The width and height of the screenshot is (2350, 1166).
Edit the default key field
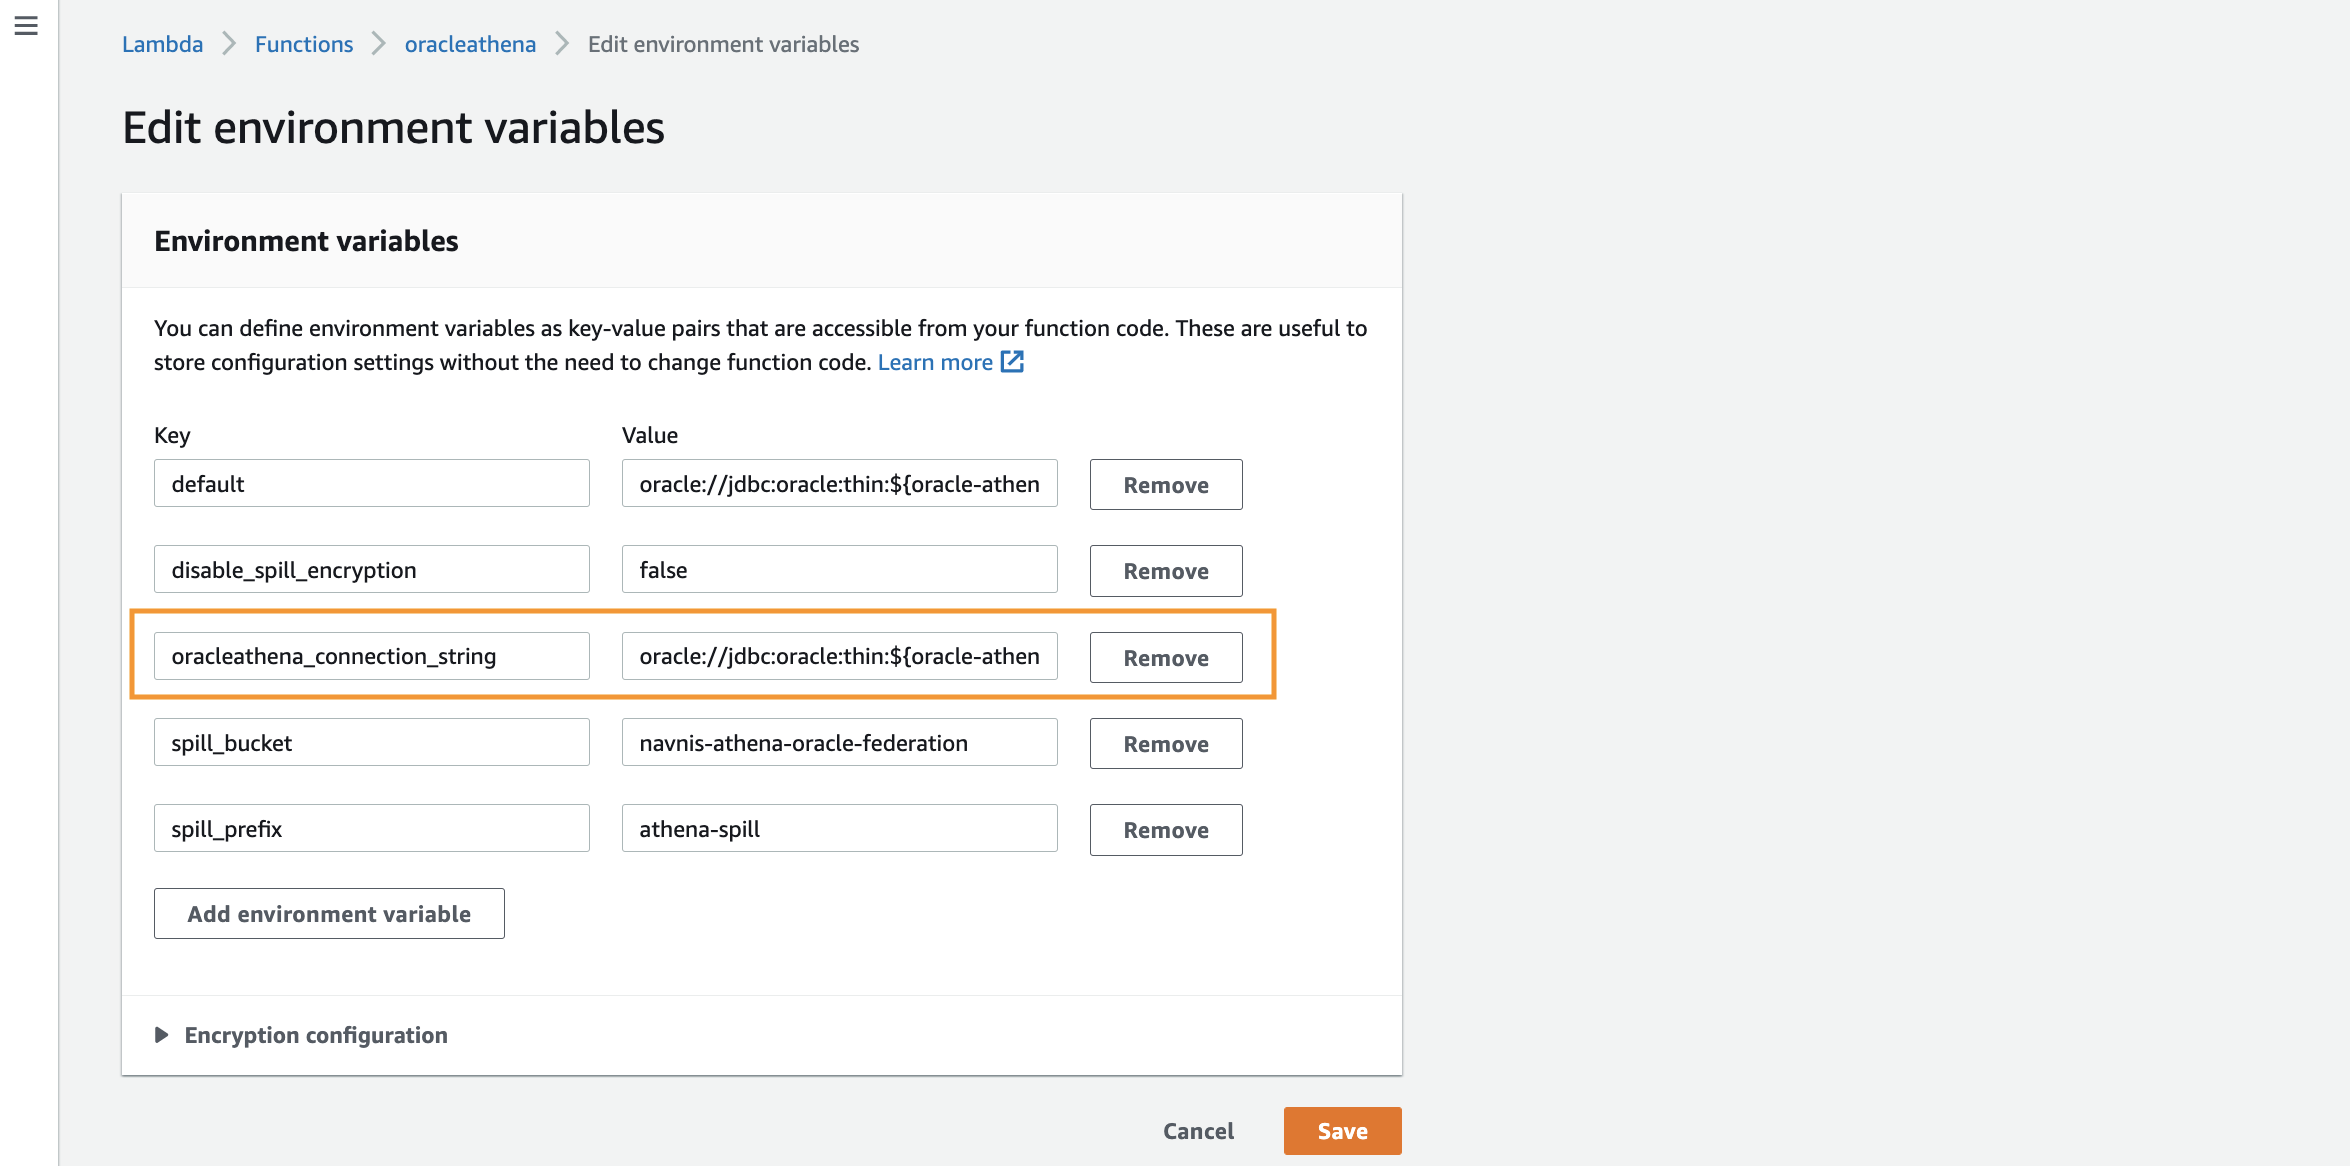click(371, 484)
